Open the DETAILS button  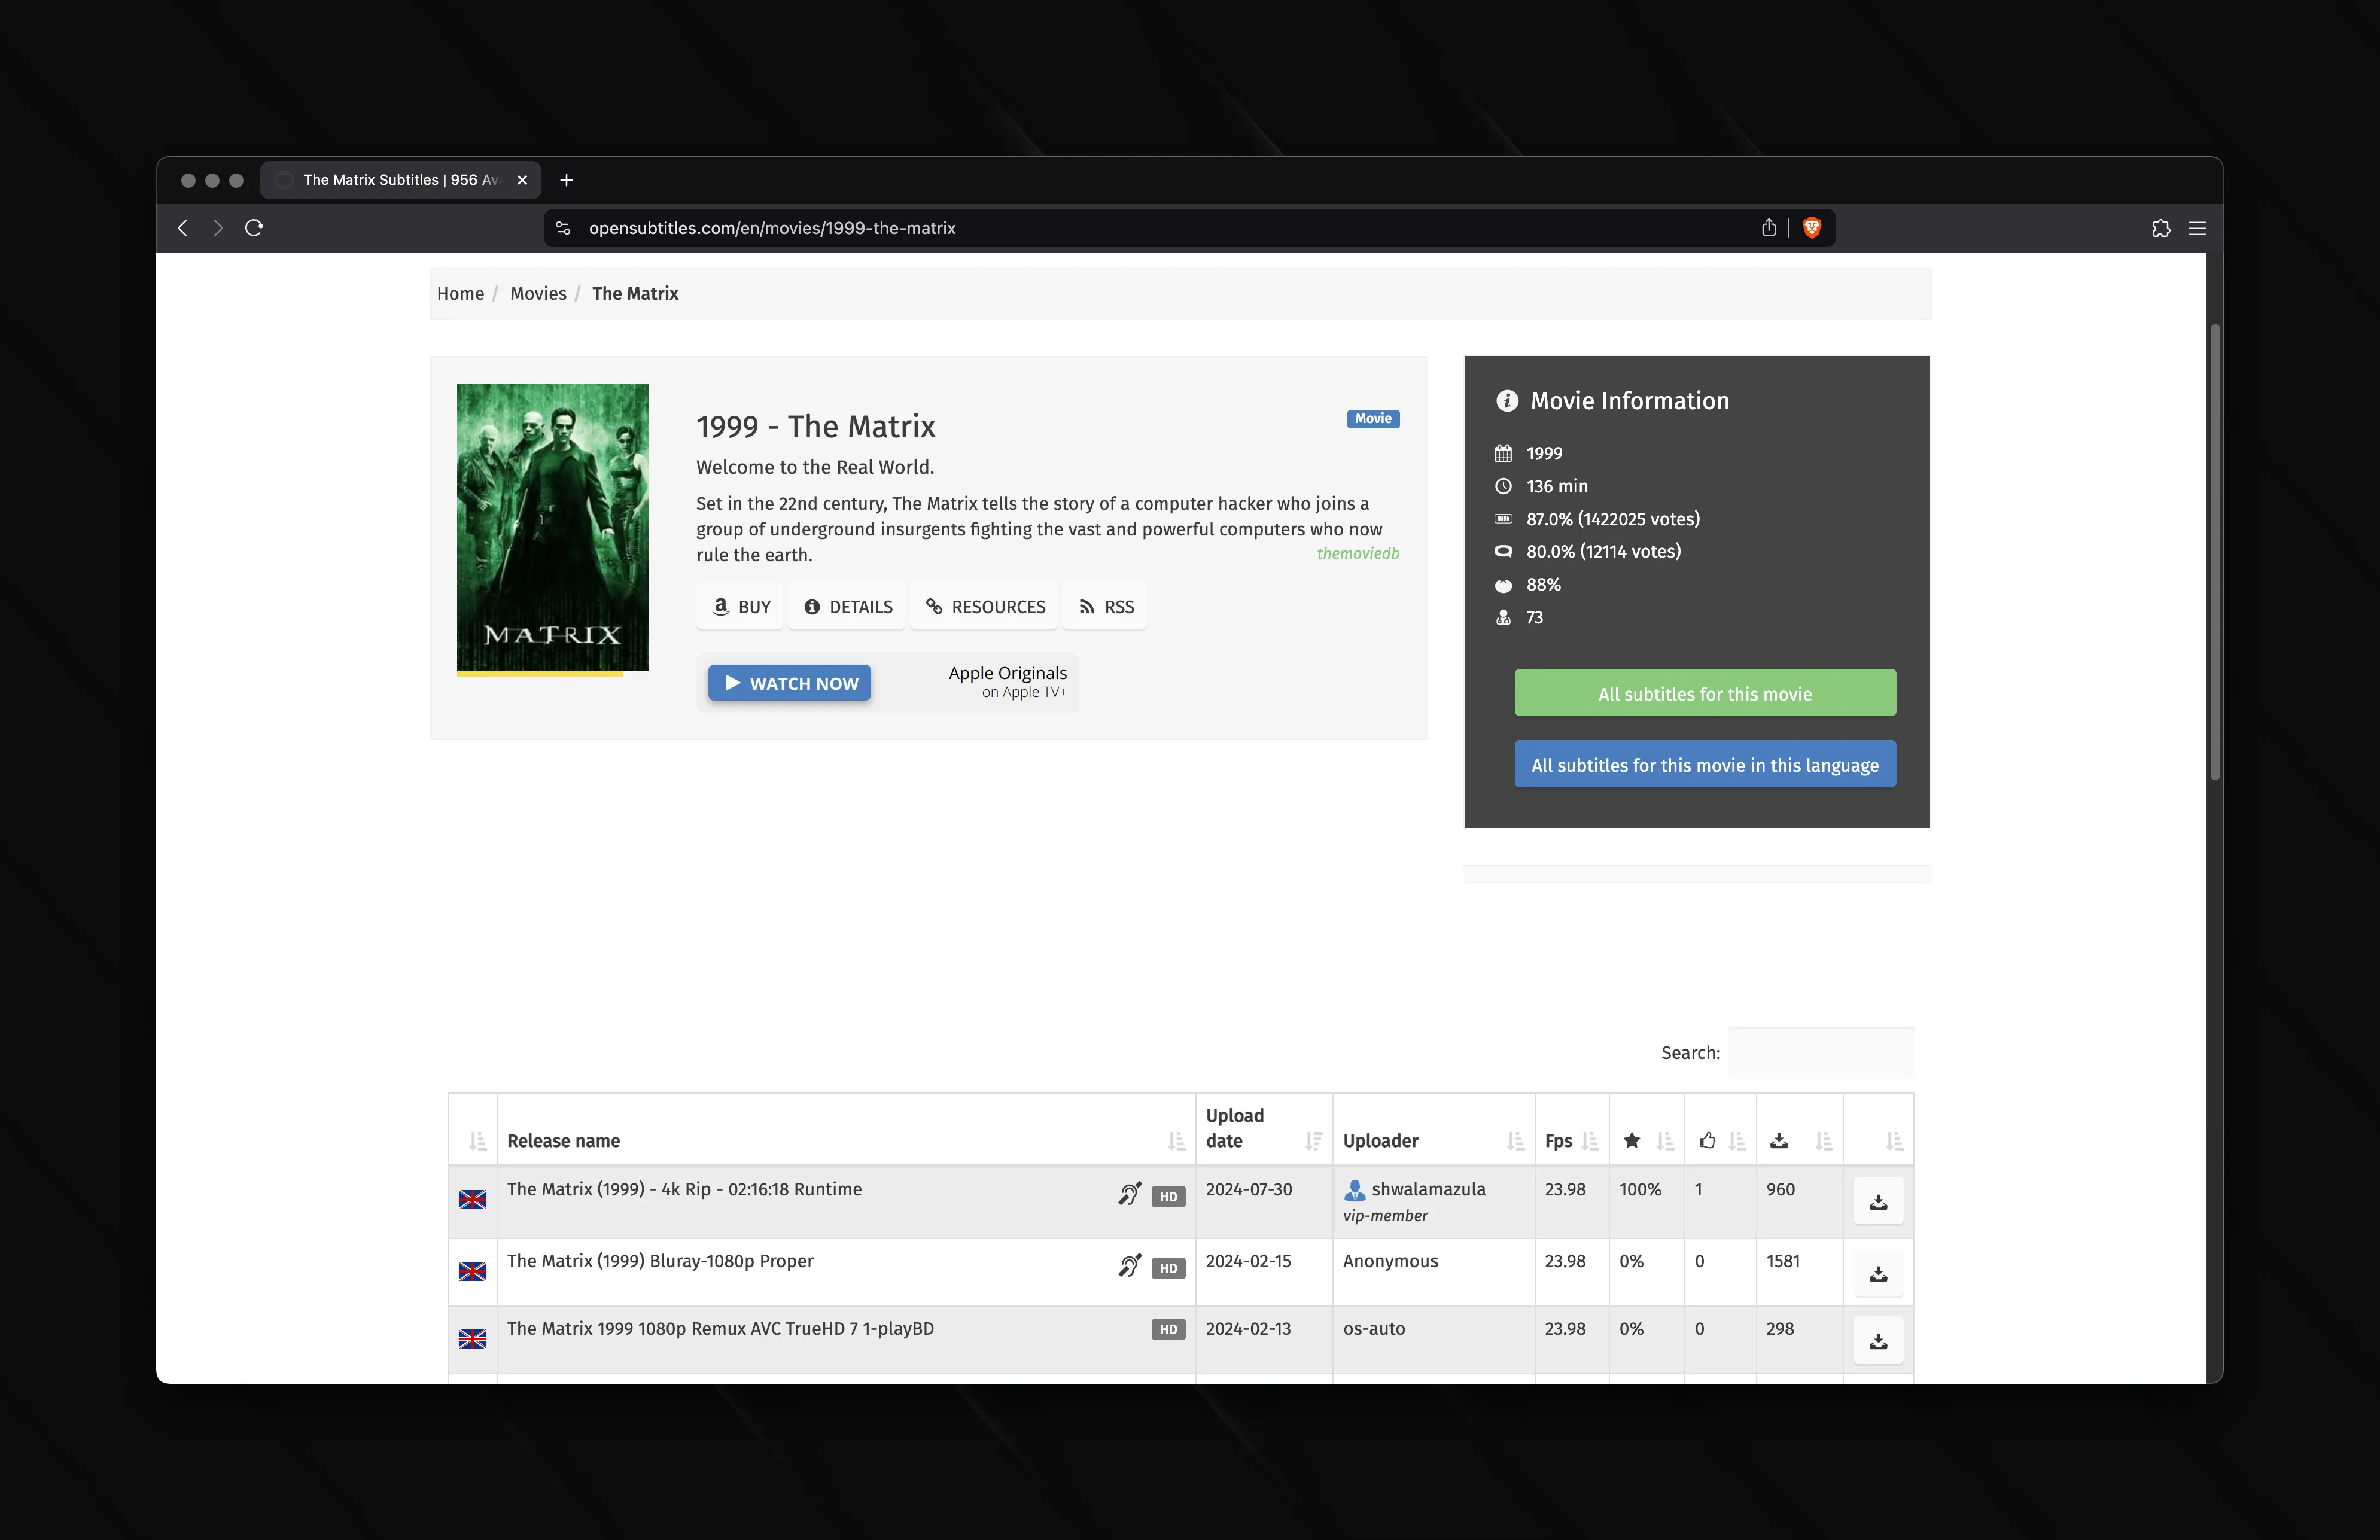847,607
